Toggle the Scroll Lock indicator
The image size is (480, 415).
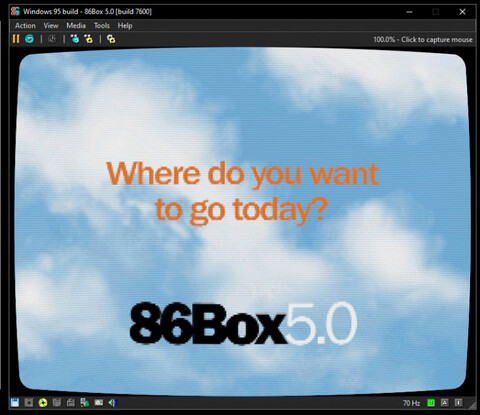(459, 403)
